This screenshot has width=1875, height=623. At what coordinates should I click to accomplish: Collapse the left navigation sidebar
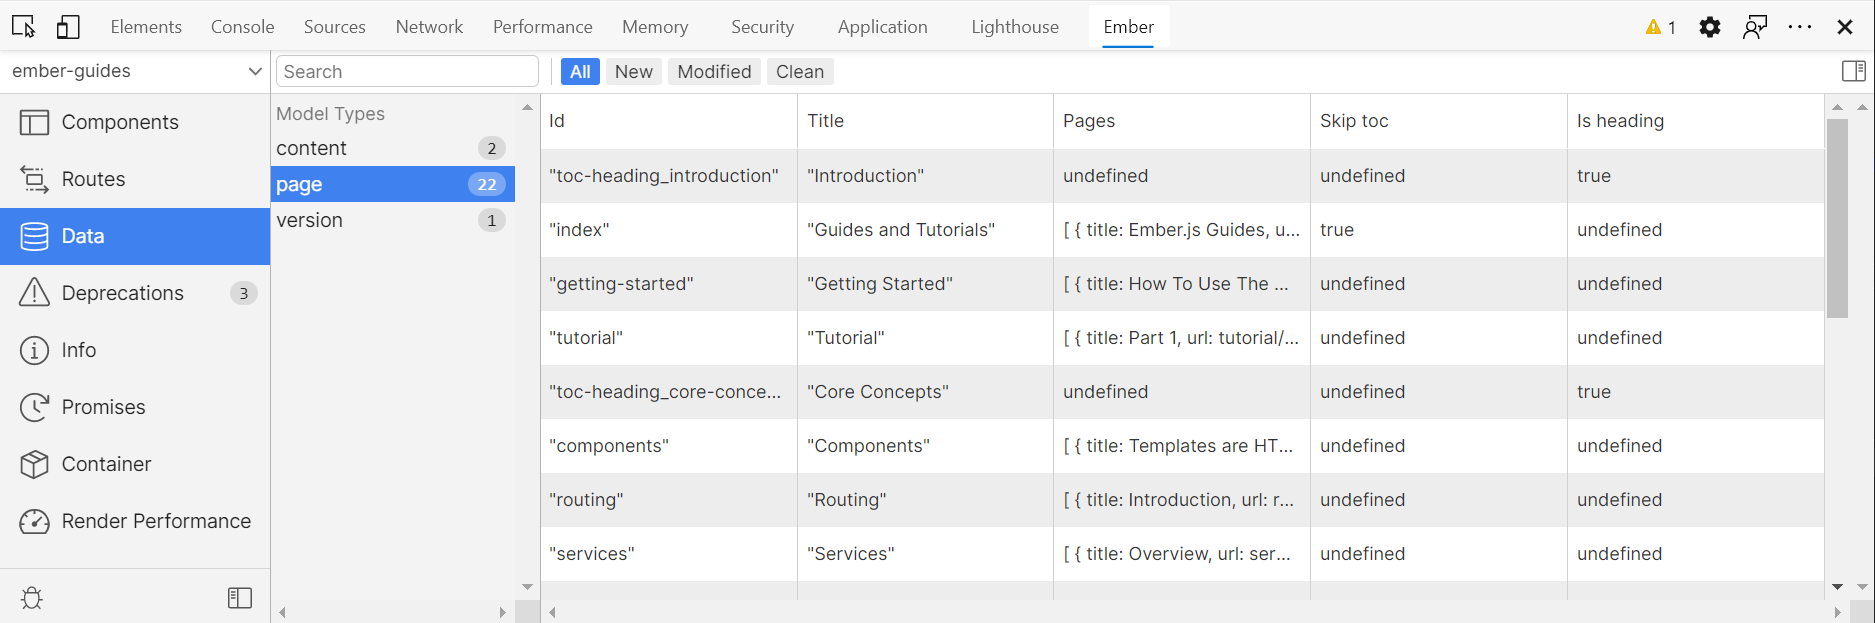tap(240, 598)
